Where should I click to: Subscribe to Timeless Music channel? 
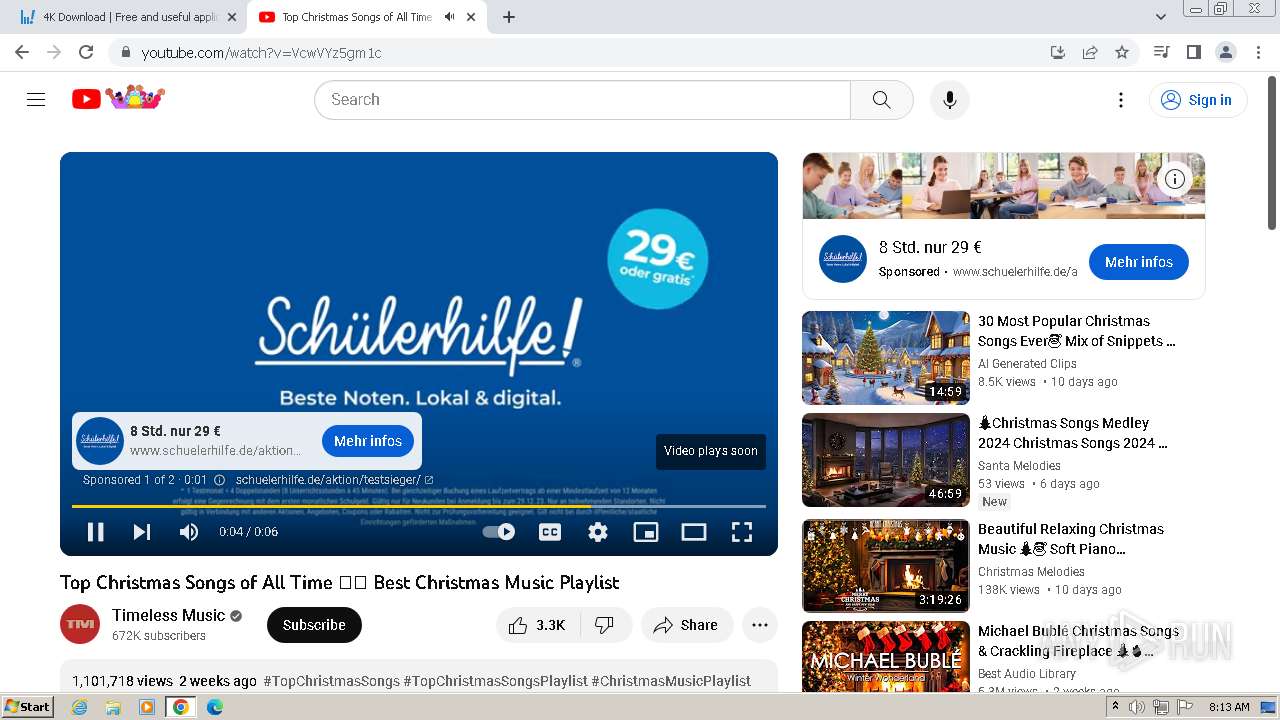tap(314, 625)
